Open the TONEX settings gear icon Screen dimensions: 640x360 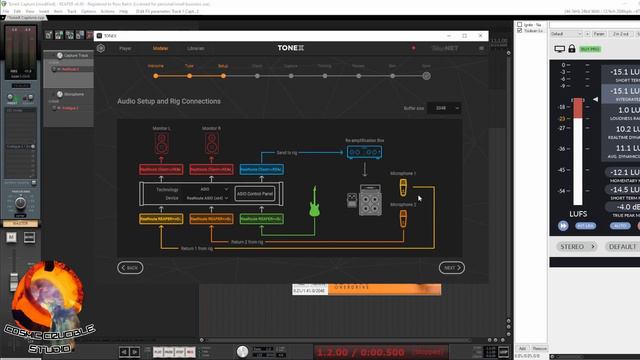pyautogui.click(x=101, y=48)
